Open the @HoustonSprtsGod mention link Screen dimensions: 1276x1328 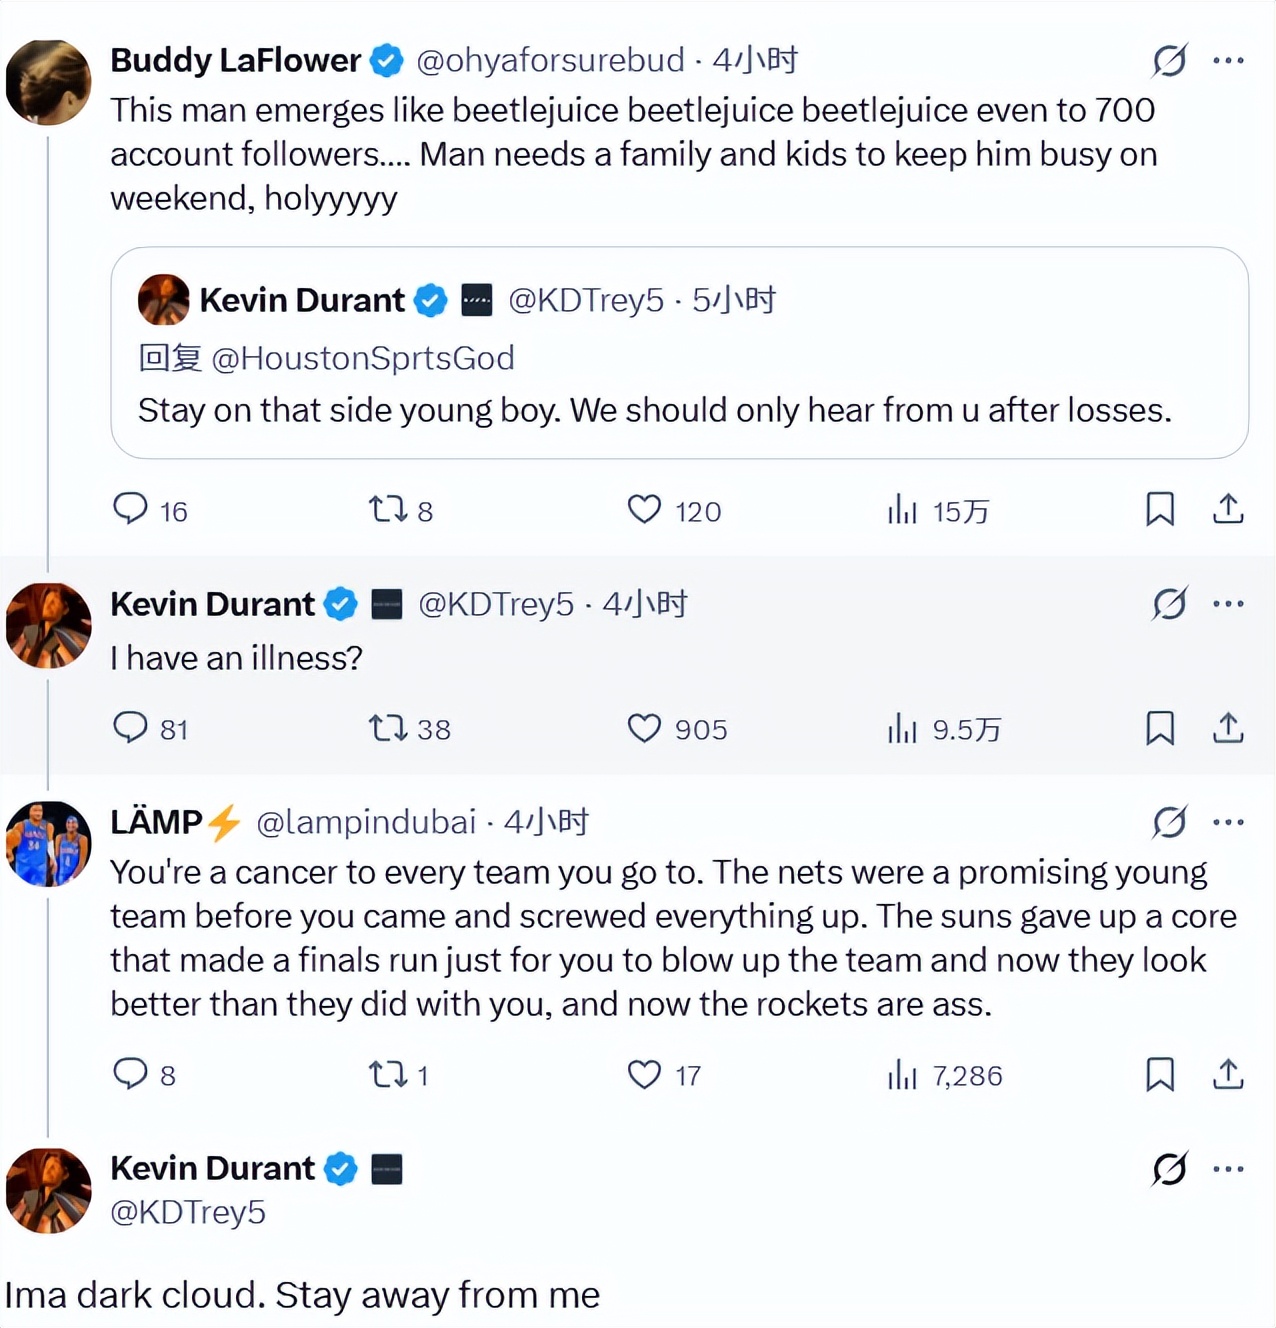coord(363,358)
